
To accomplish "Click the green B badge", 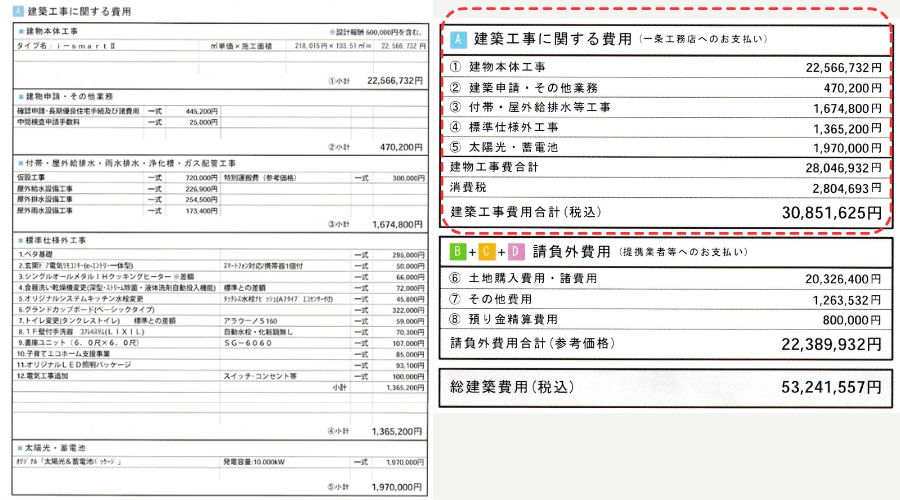I will (457, 251).
